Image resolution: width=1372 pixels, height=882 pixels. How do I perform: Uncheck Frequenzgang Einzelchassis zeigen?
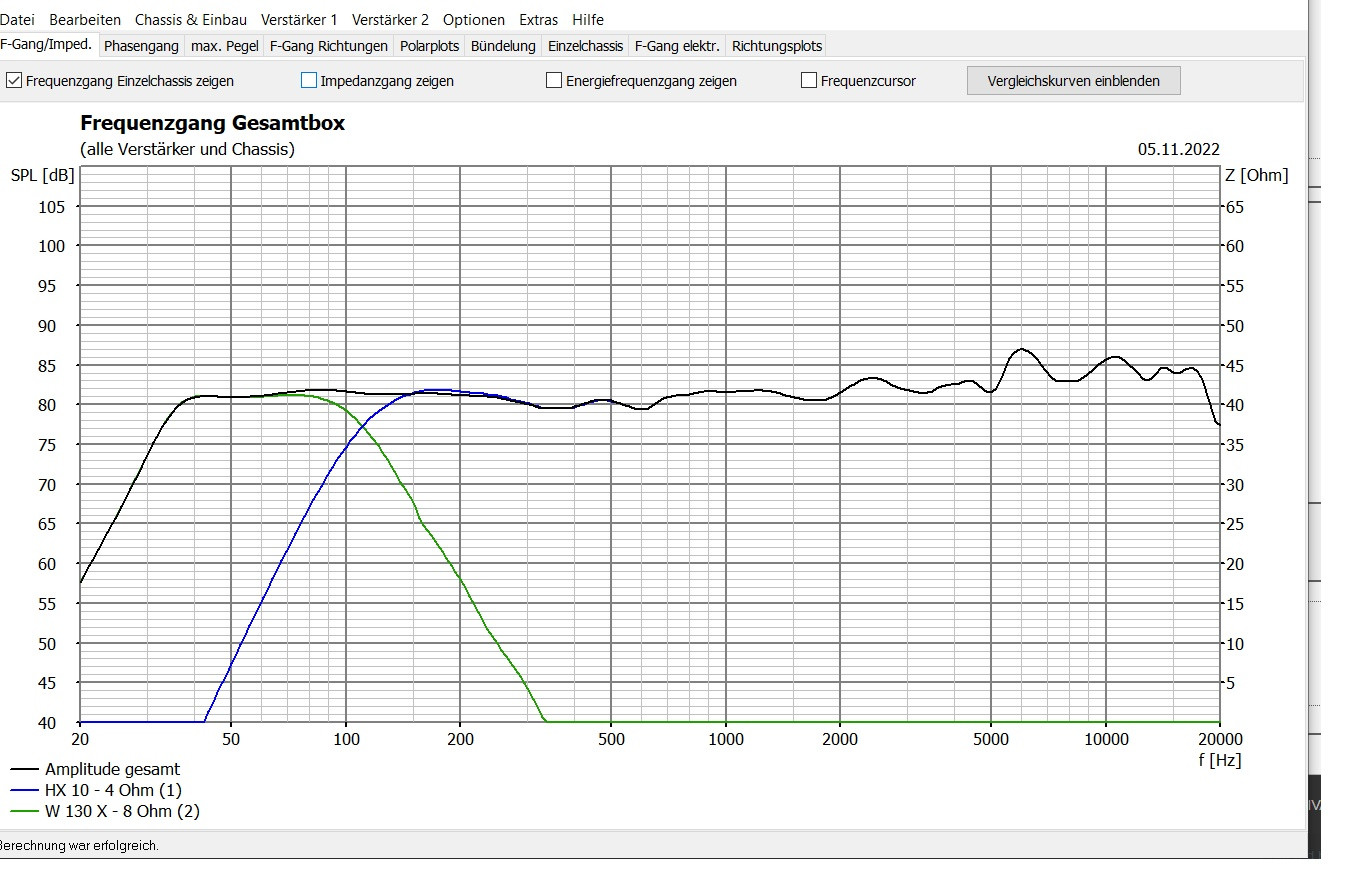point(14,81)
